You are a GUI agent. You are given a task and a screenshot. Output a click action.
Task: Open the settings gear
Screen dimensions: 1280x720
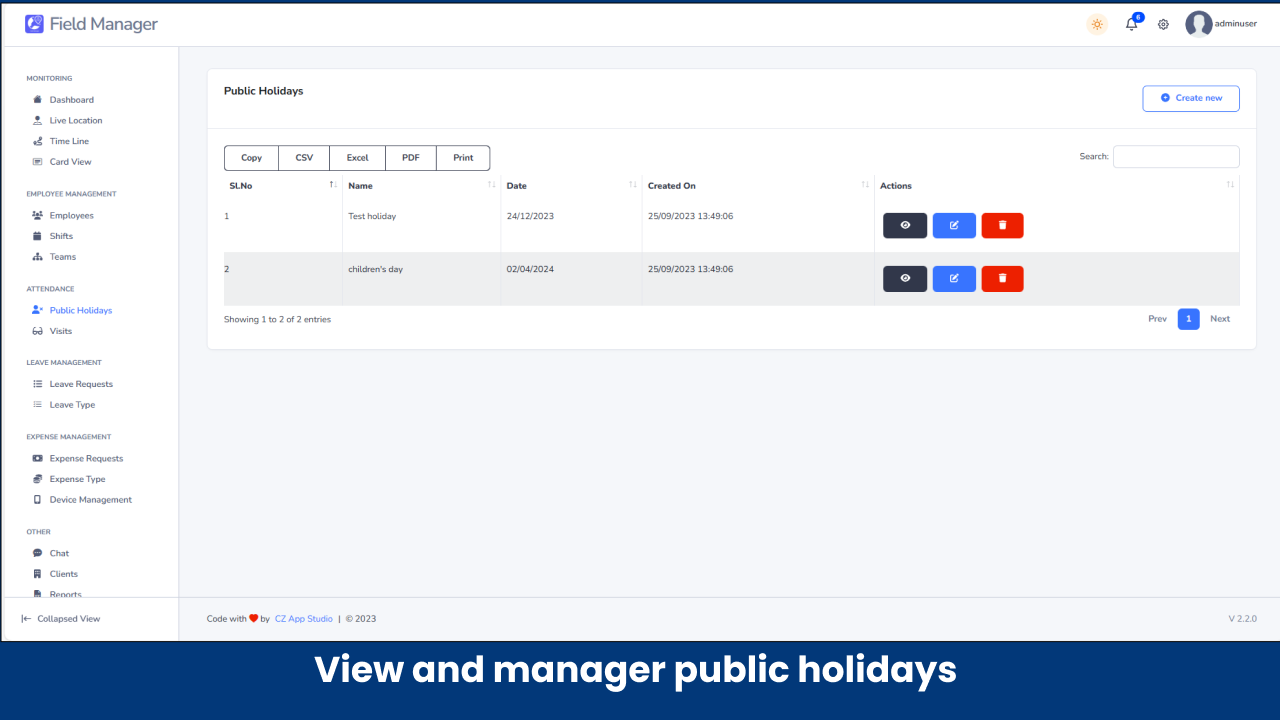tap(1163, 23)
